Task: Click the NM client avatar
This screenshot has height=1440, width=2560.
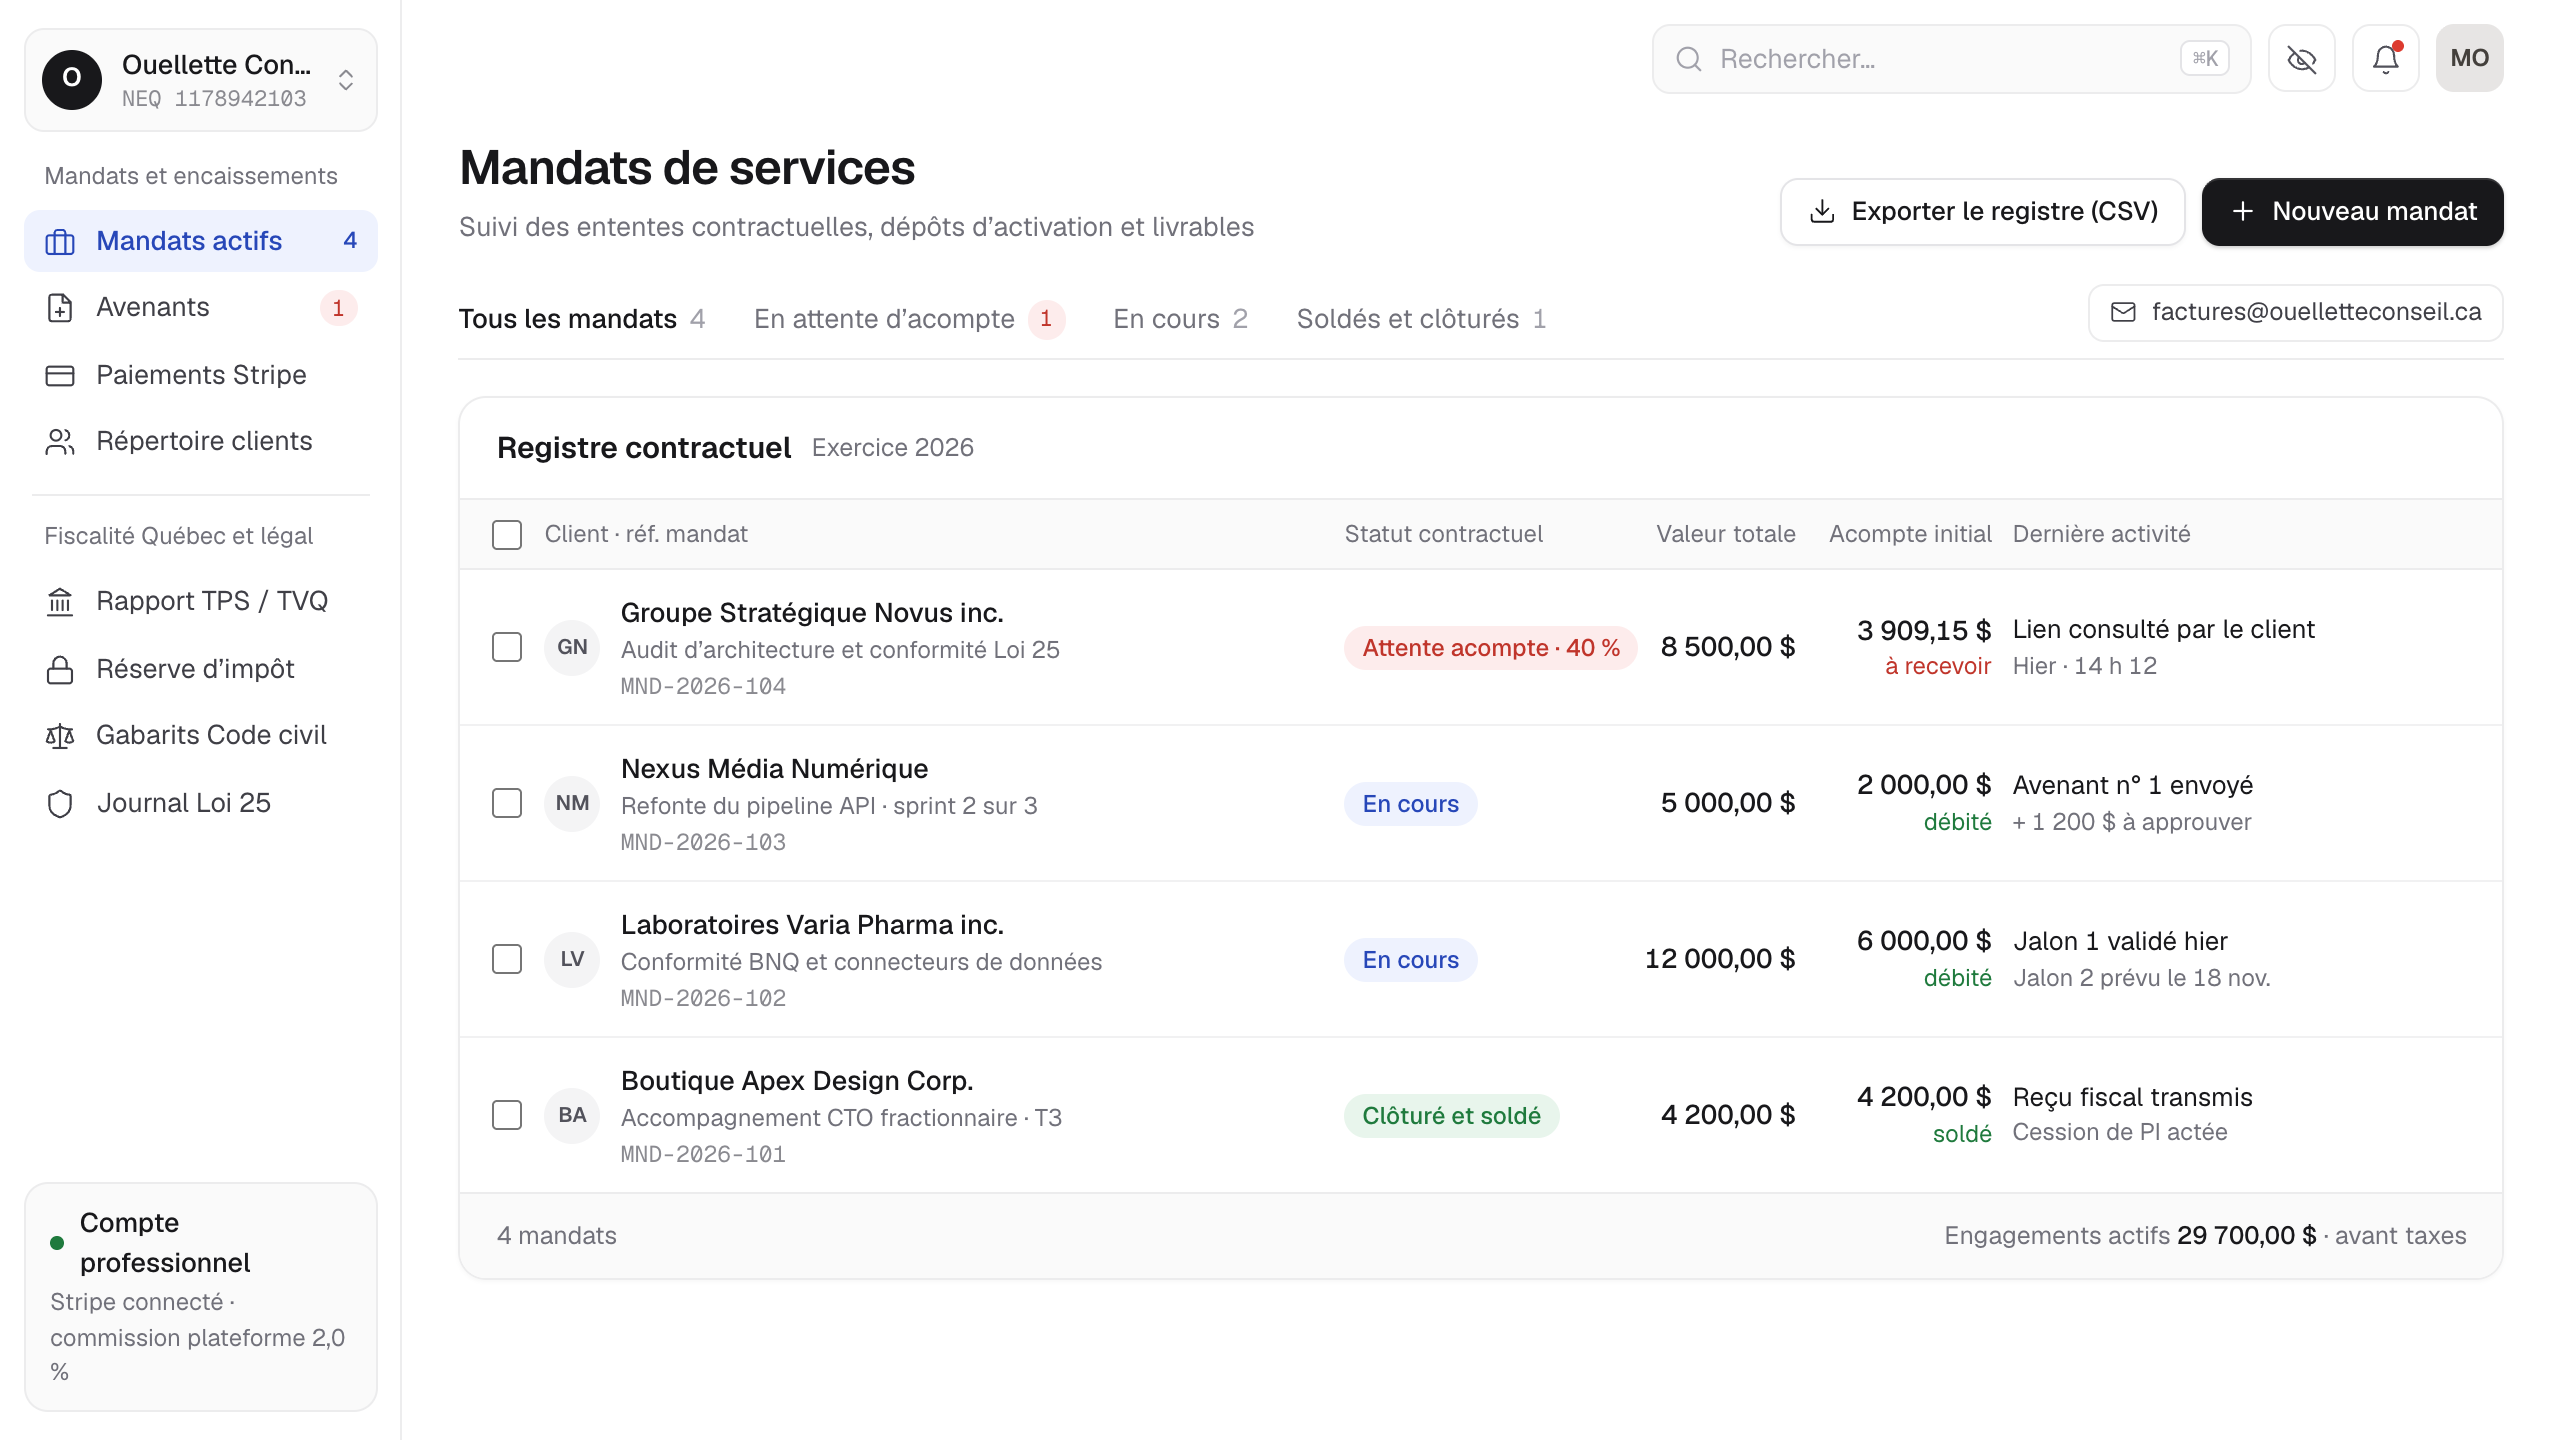Action: click(x=572, y=803)
